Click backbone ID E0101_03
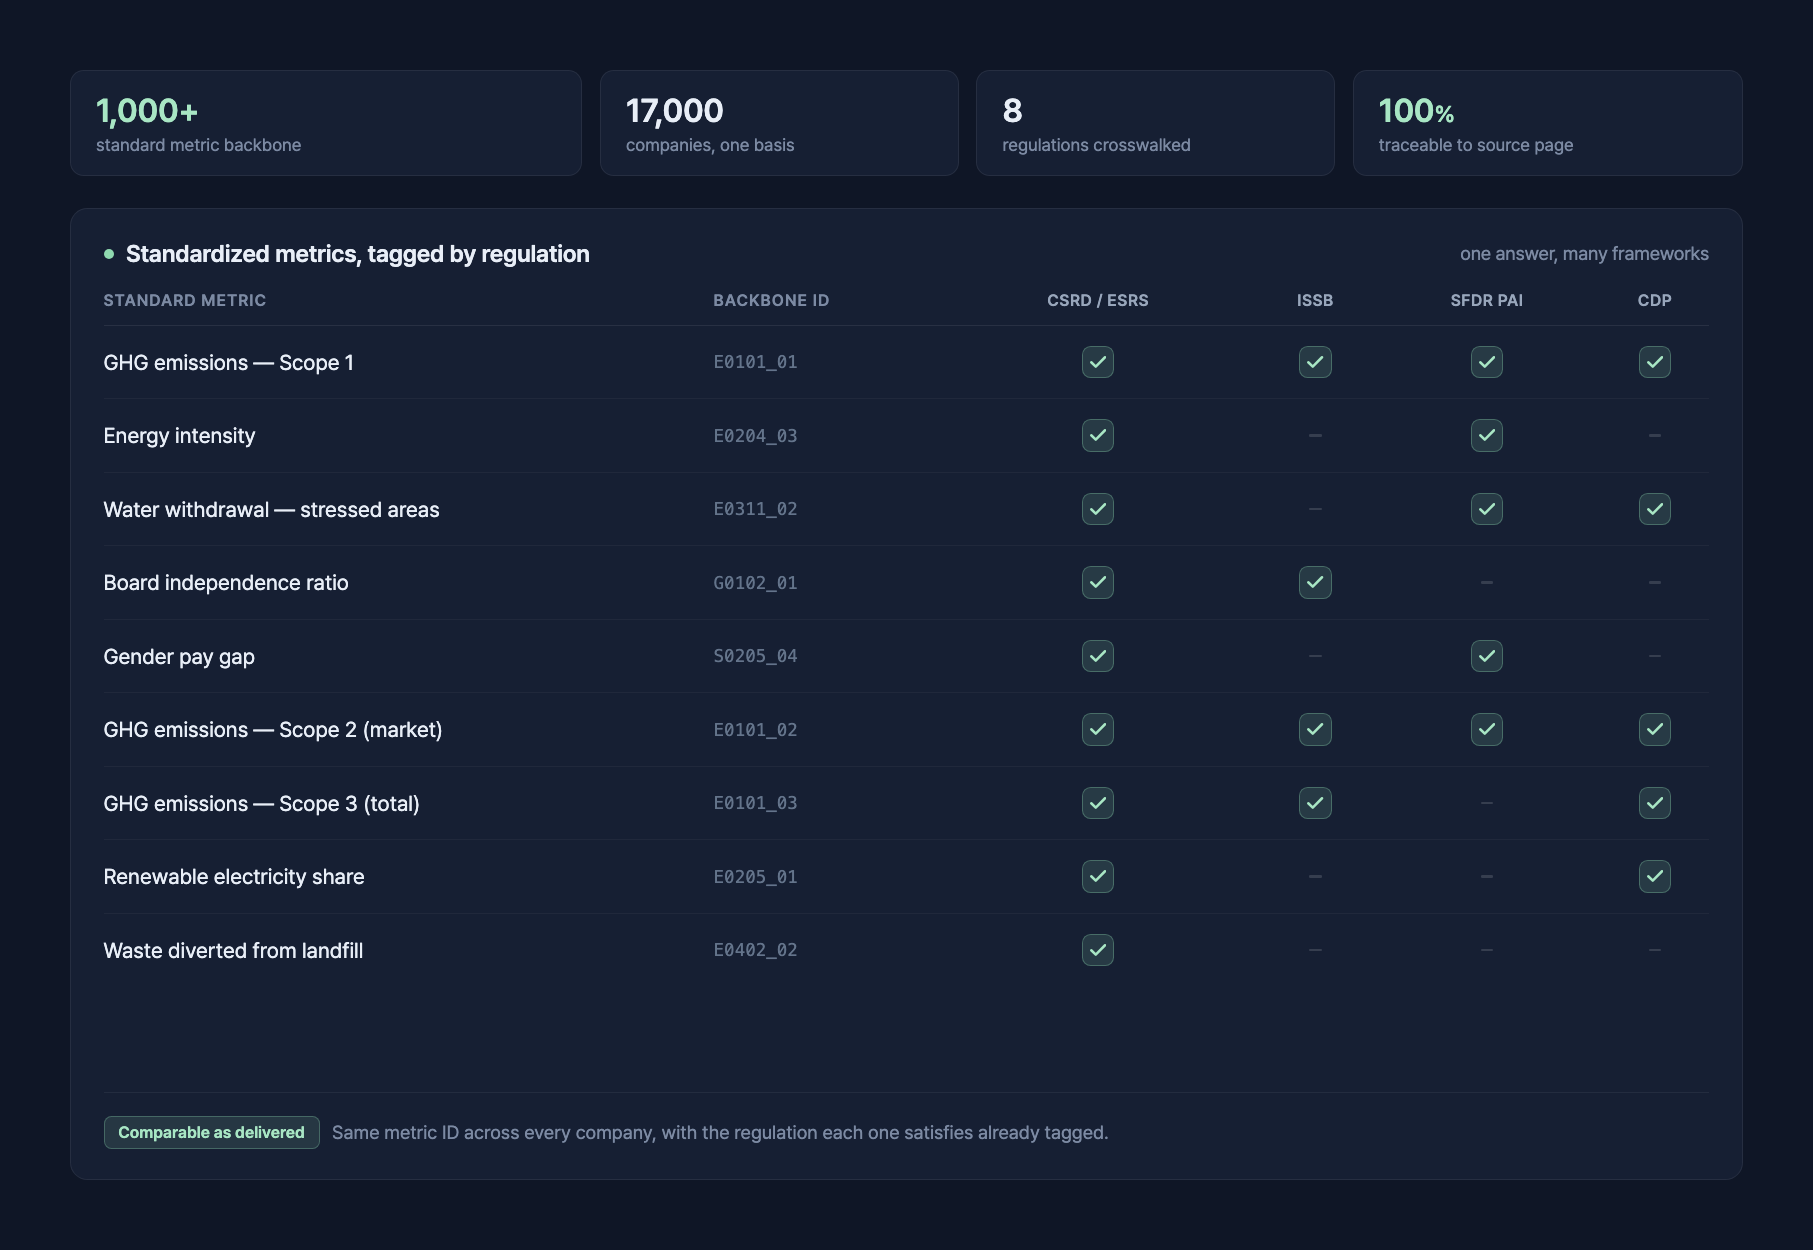 click(x=755, y=803)
